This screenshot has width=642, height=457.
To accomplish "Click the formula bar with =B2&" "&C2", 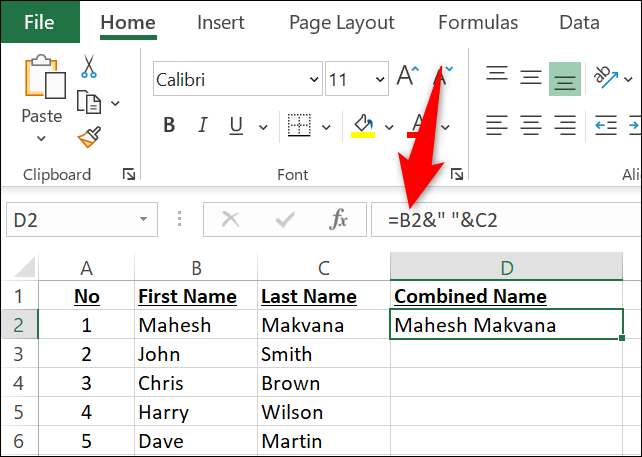I will [x=506, y=219].
